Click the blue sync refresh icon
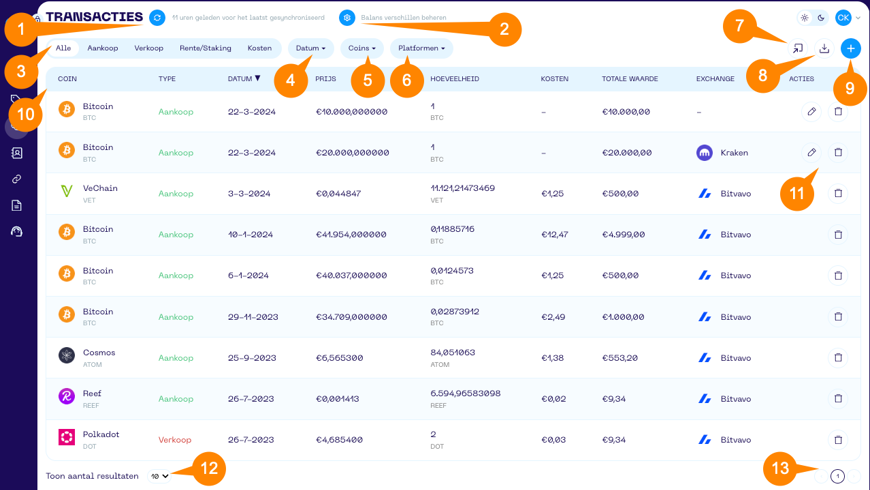The height and width of the screenshot is (490, 870). 157,18
